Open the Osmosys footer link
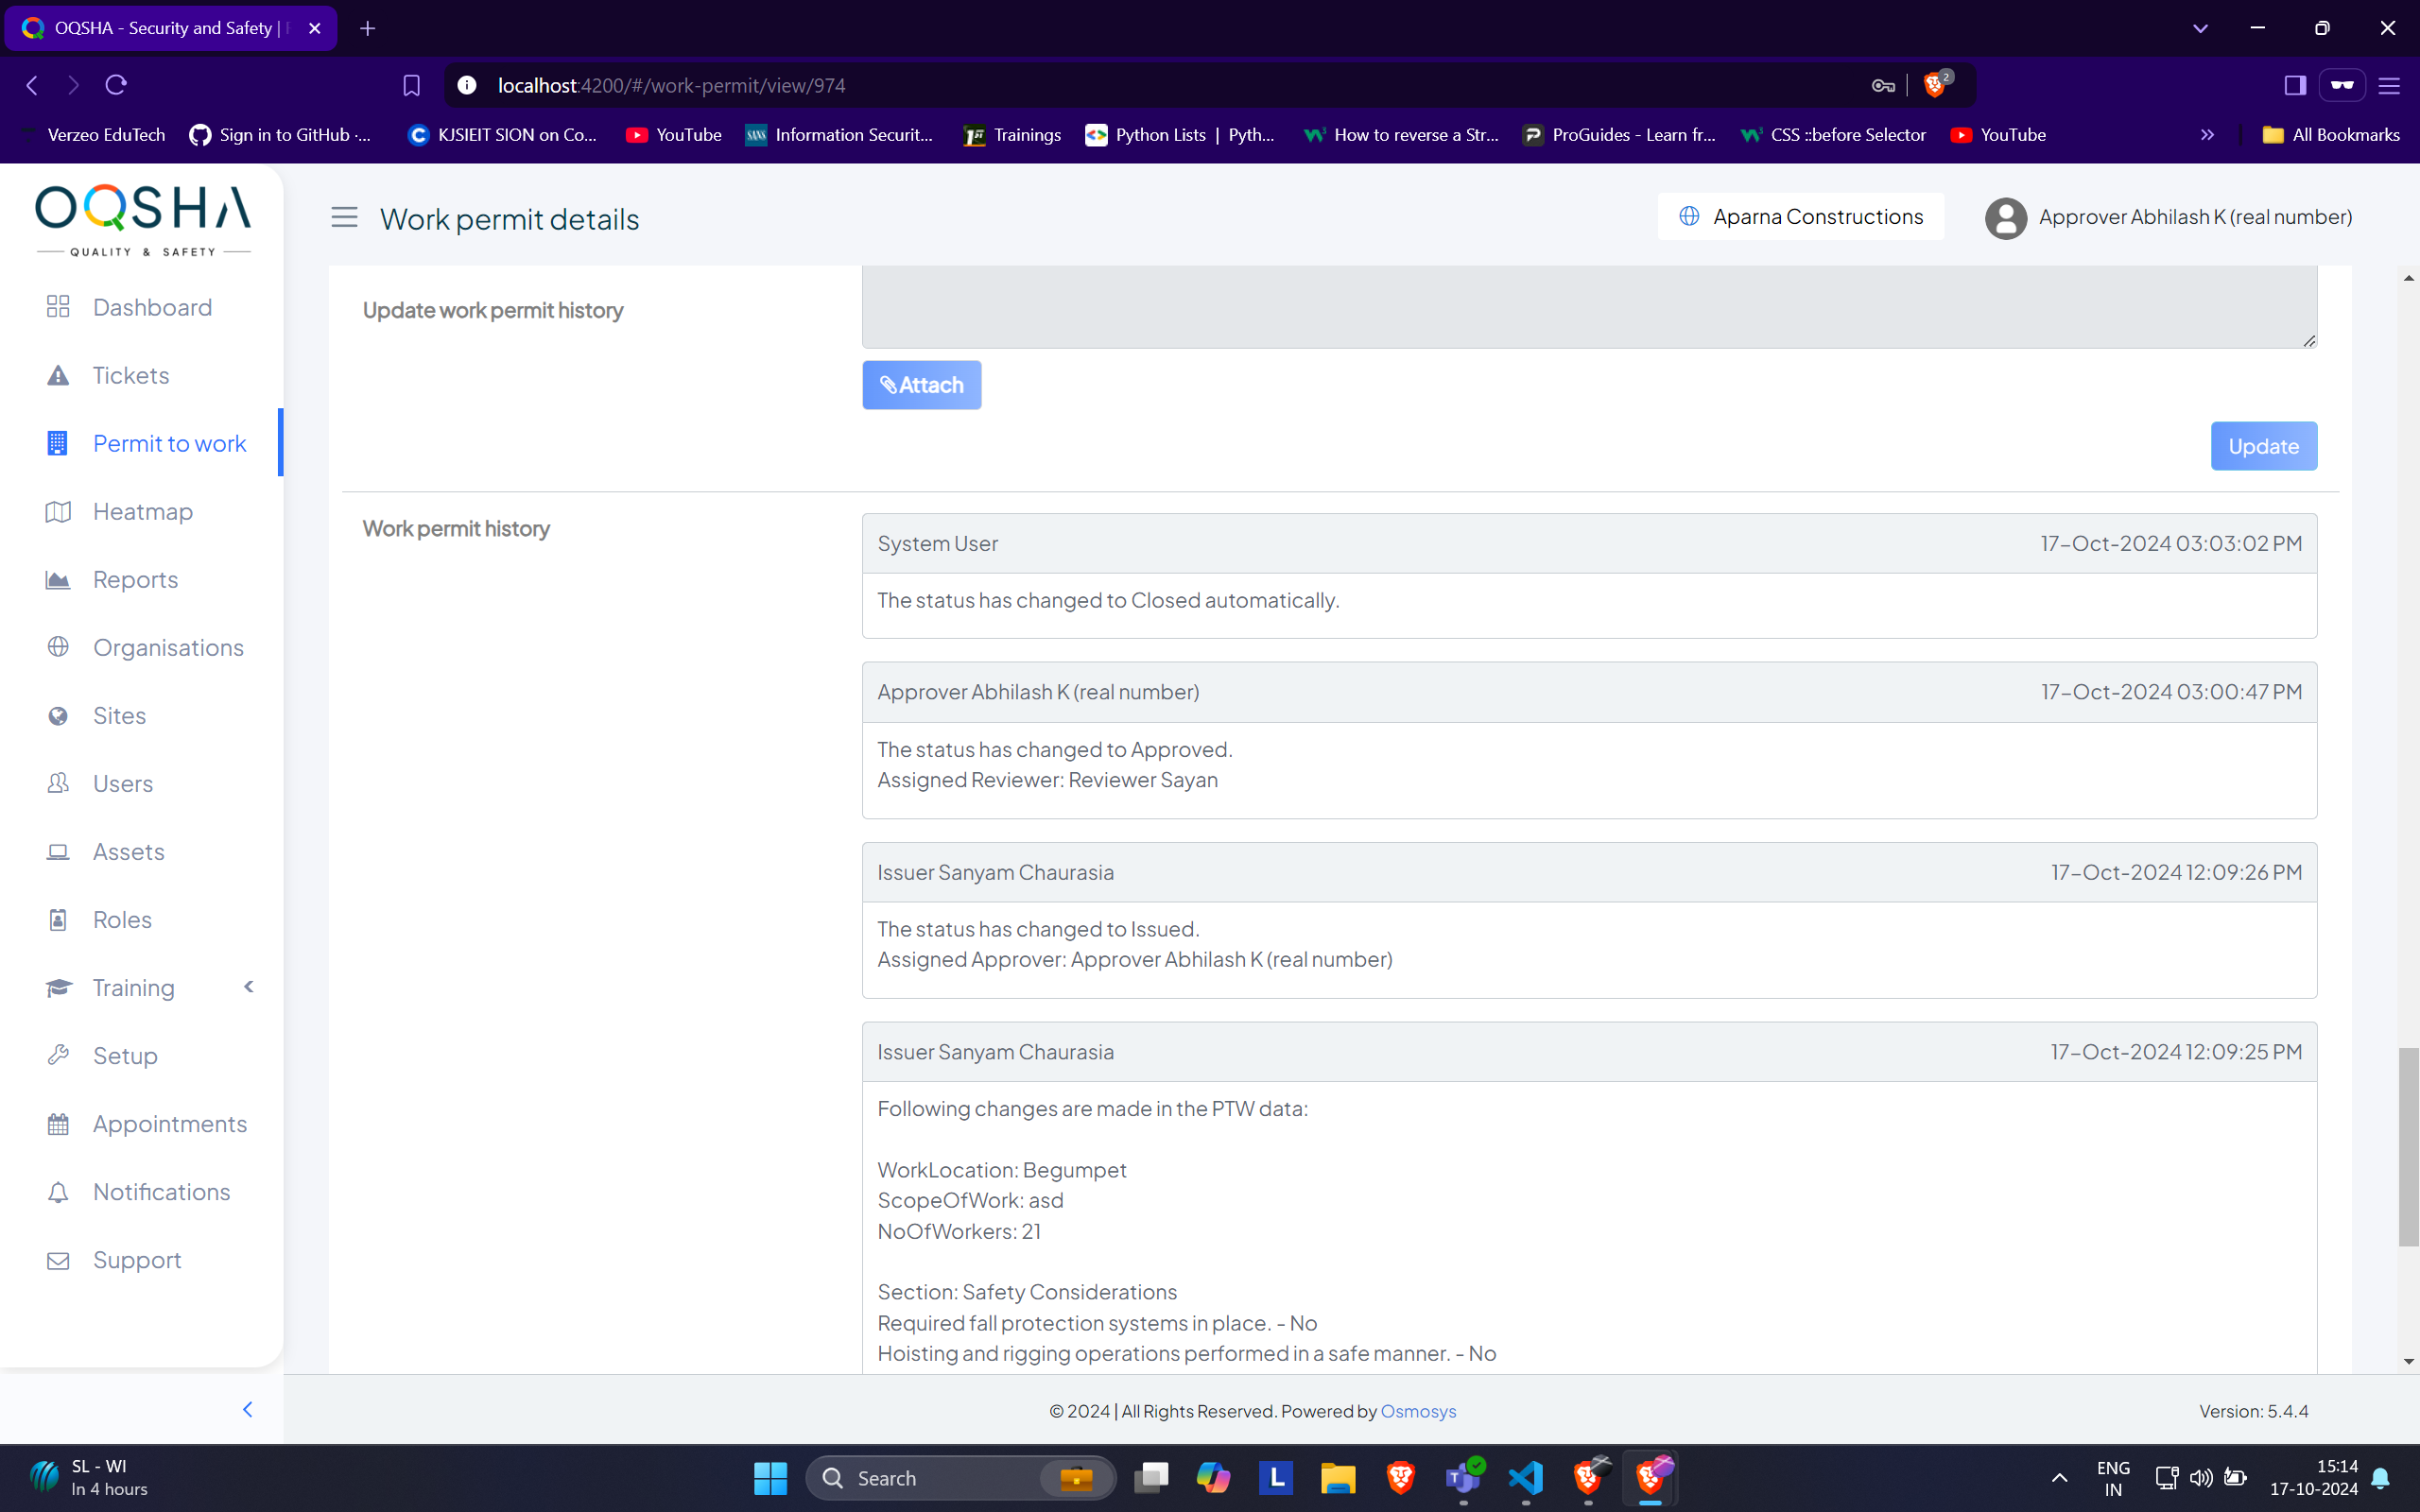Image resolution: width=2420 pixels, height=1512 pixels. pos(1417,1411)
